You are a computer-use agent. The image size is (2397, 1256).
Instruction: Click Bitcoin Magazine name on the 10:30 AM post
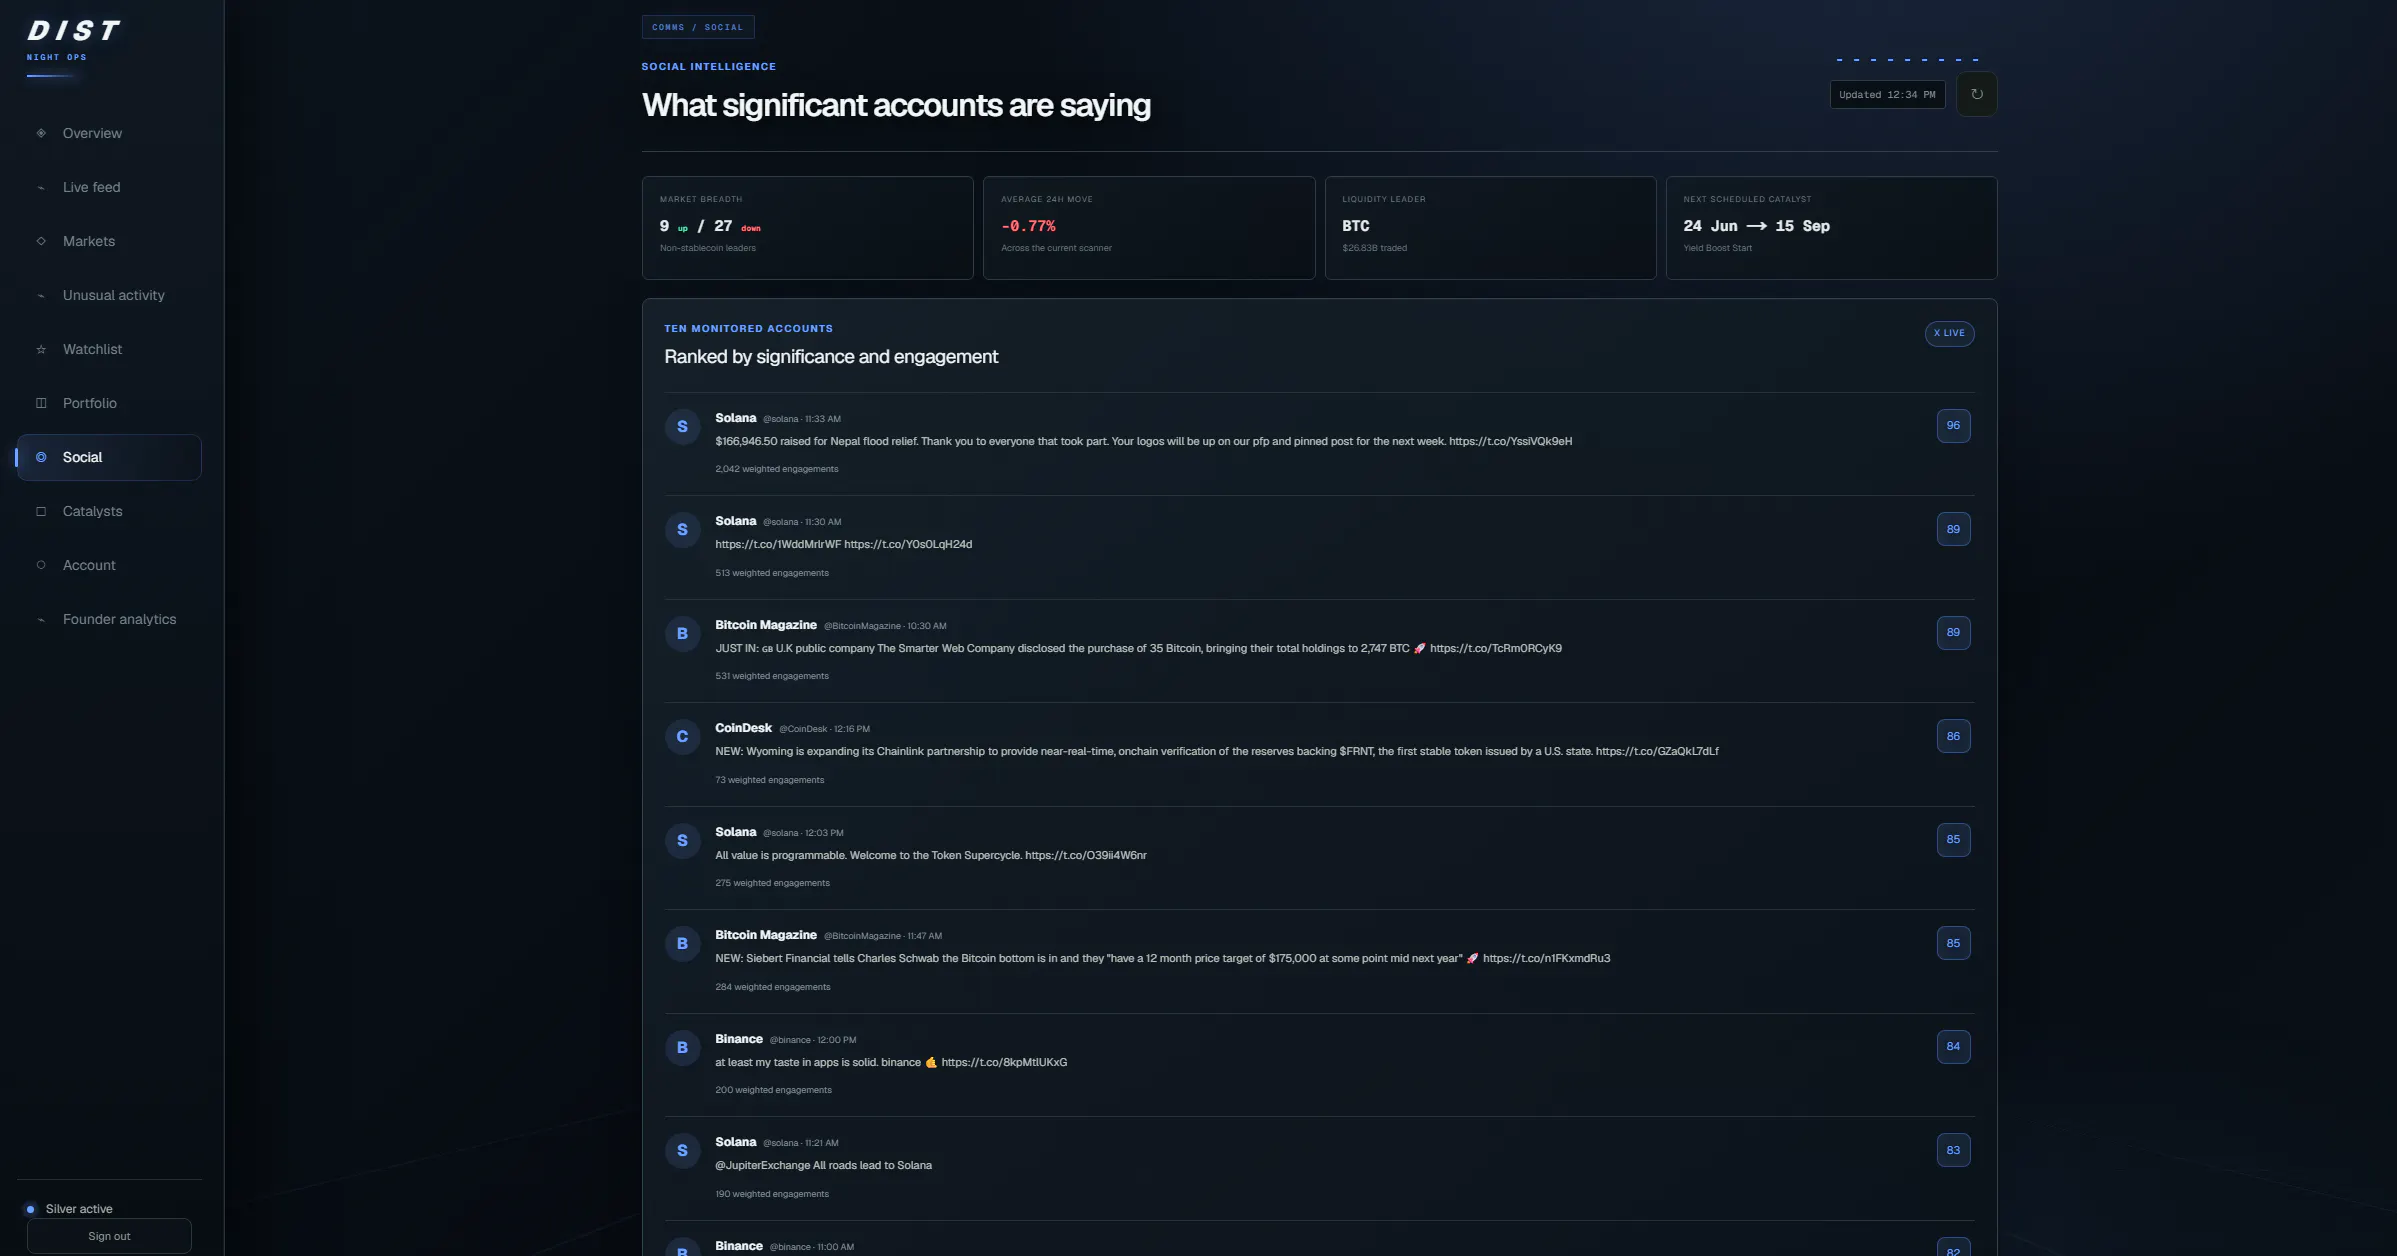766,625
